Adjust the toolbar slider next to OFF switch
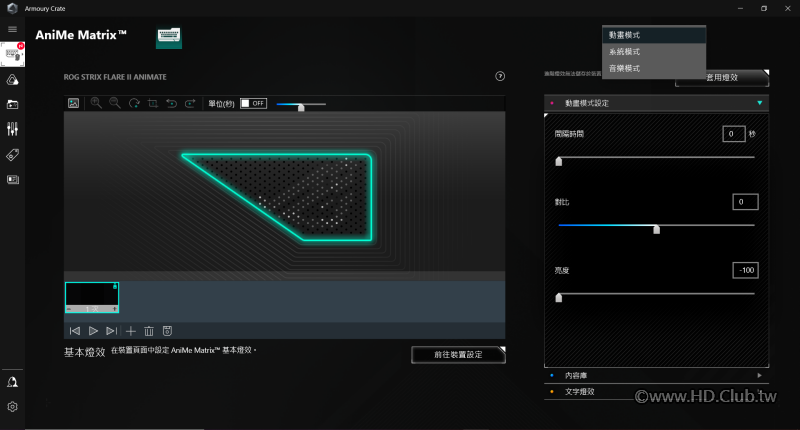800x430 pixels. (301, 107)
